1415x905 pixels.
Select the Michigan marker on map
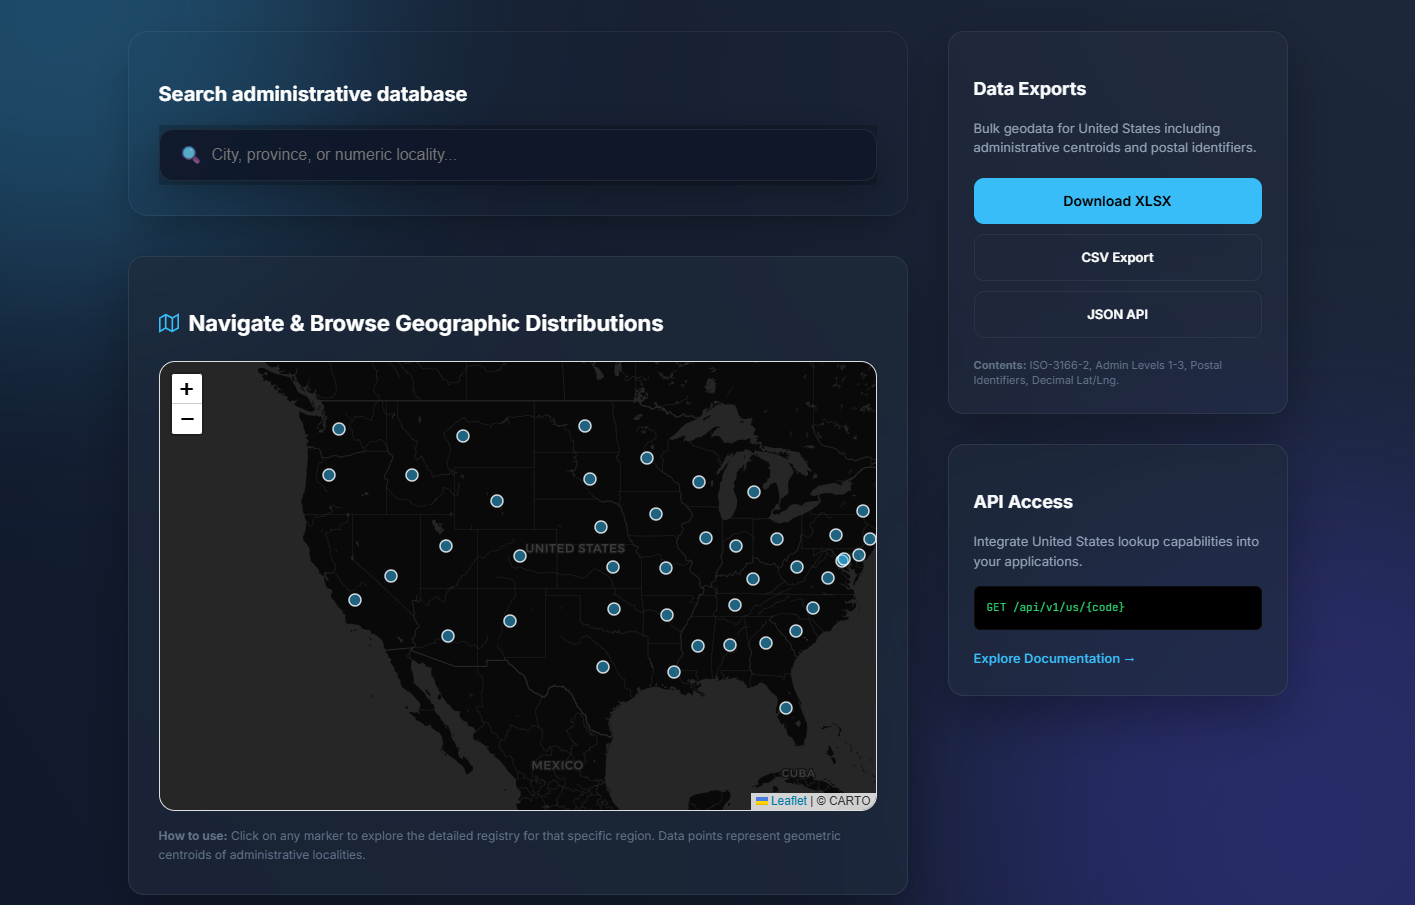coord(754,492)
